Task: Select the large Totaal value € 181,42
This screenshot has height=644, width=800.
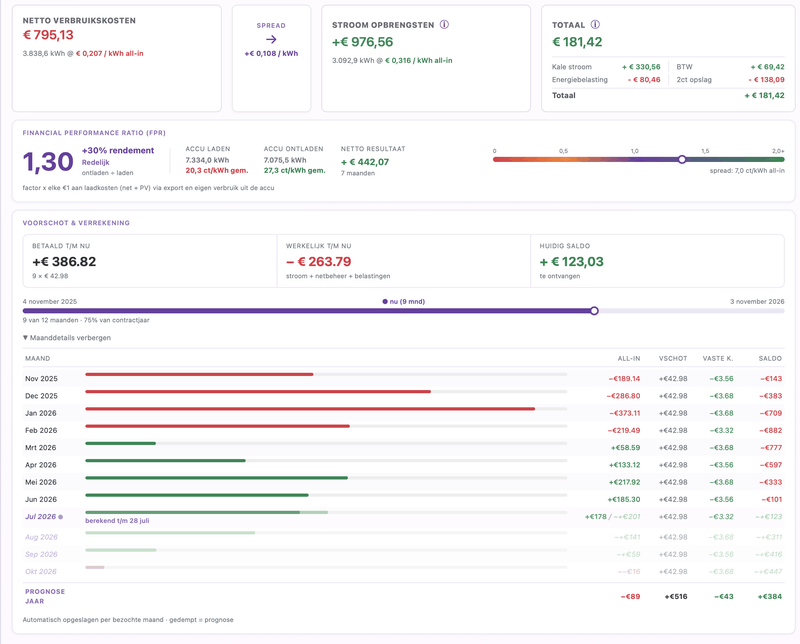Action: (577, 42)
